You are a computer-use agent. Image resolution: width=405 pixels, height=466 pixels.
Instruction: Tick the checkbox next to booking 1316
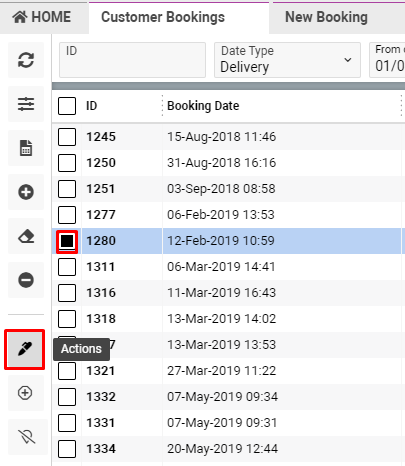point(67,293)
